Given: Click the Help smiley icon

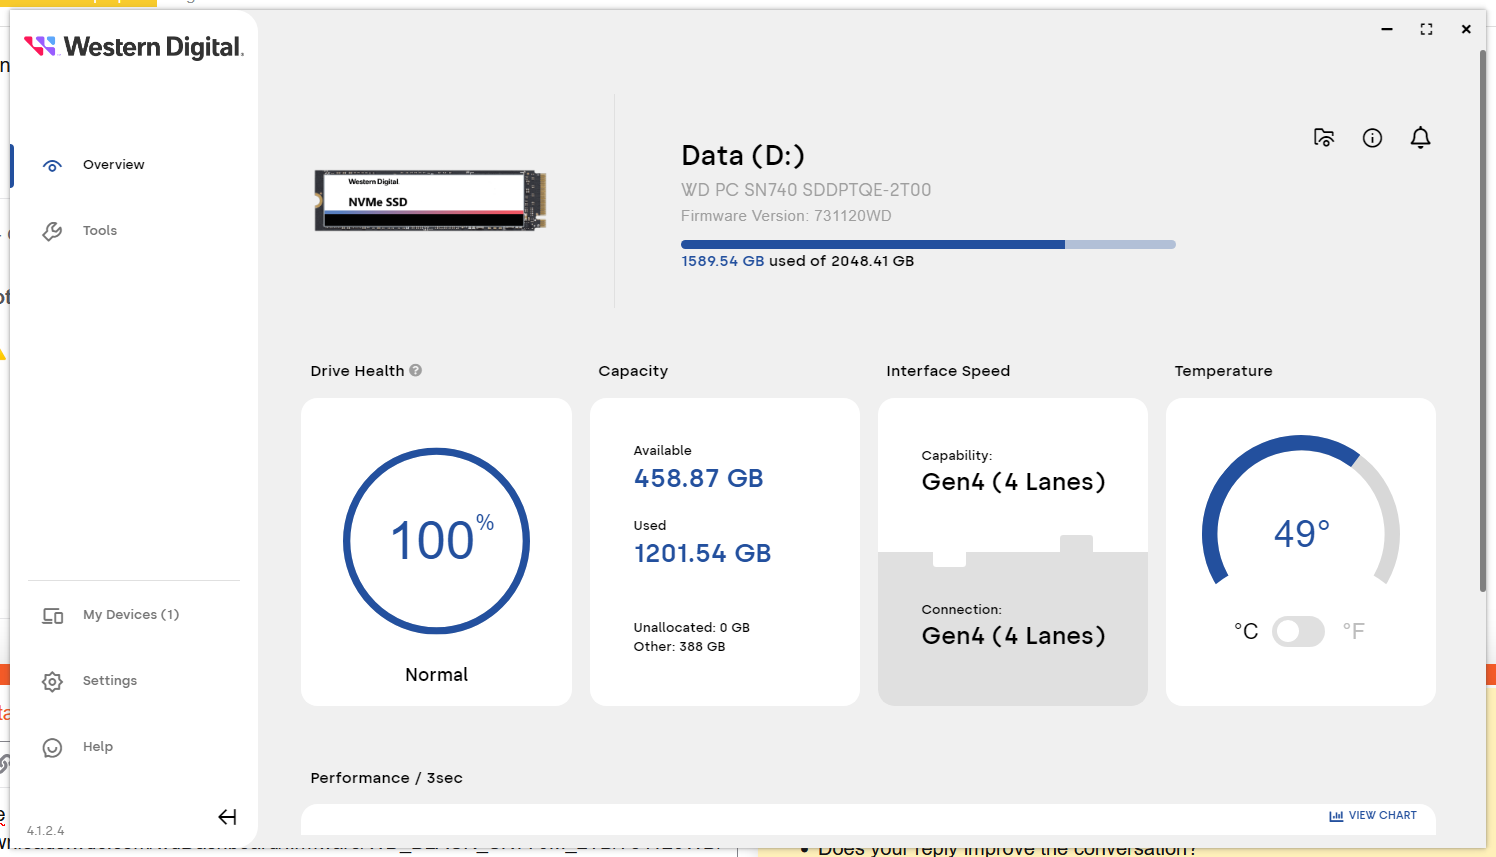Looking at the screenshot, I should point(53,748).
